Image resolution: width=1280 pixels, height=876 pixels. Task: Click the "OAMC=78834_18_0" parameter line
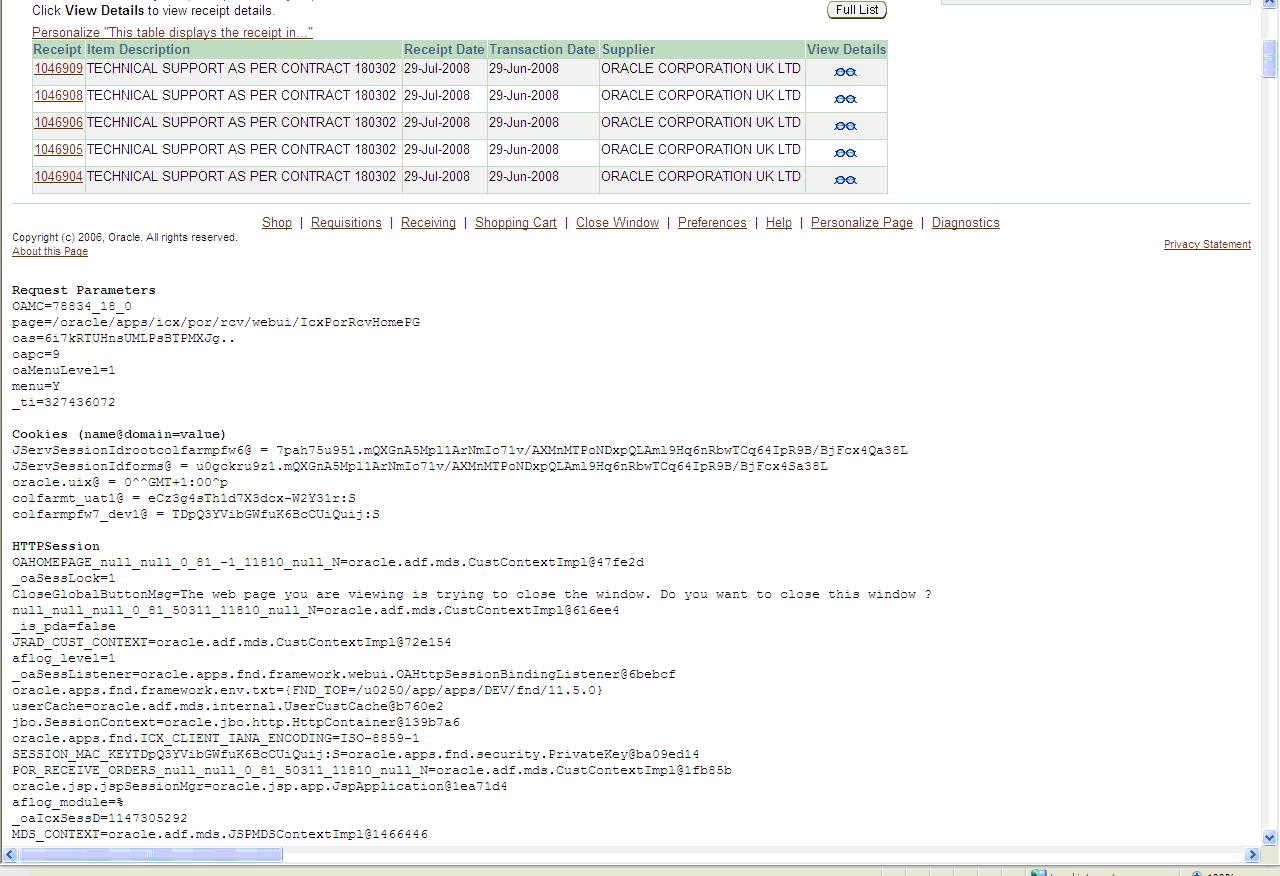(72, 306)
